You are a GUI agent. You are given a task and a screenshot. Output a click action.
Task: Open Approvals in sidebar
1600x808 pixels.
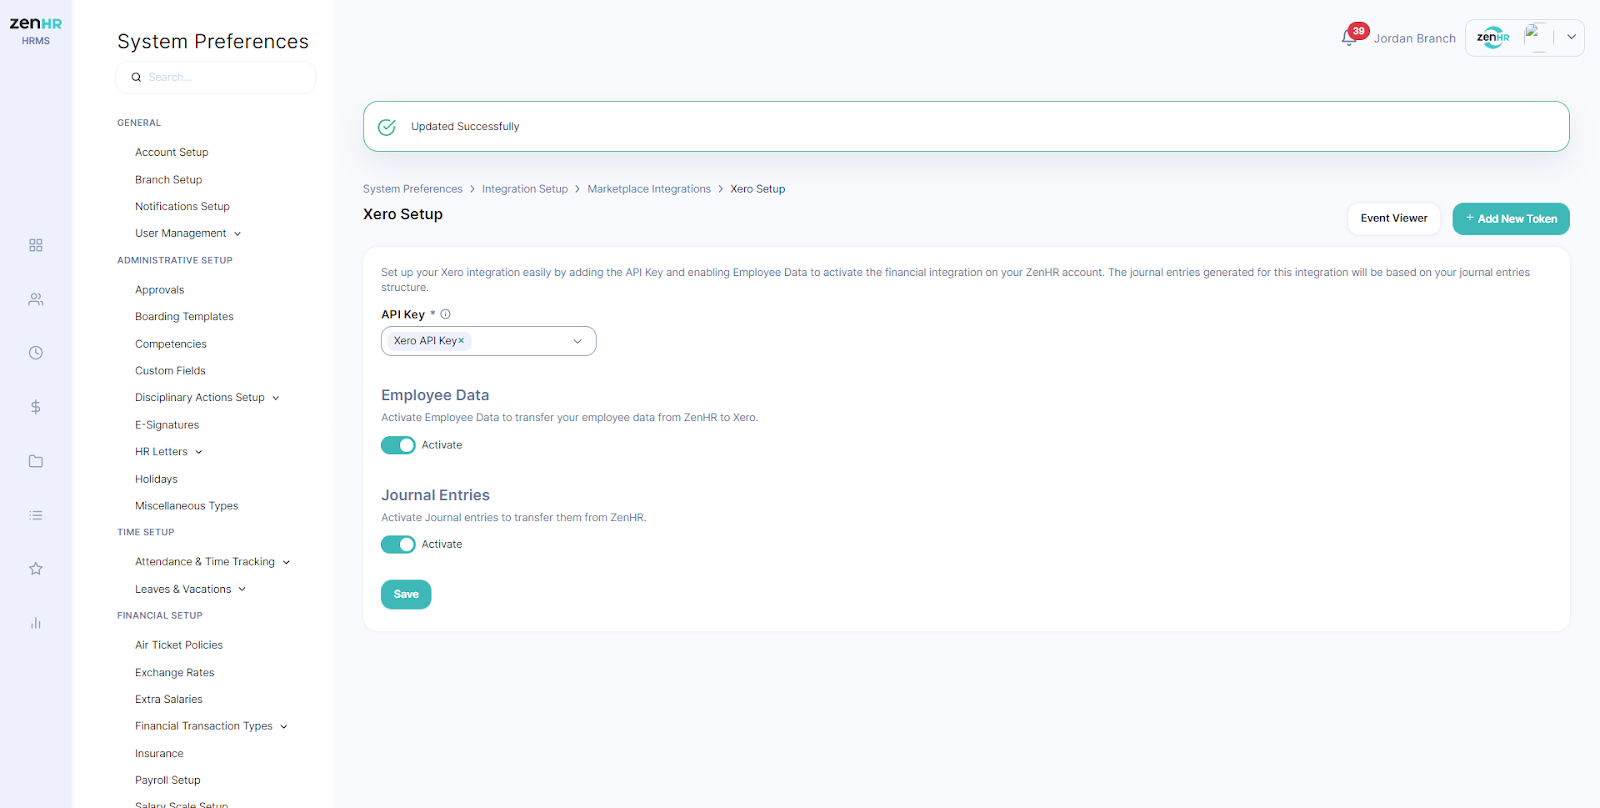160,290
